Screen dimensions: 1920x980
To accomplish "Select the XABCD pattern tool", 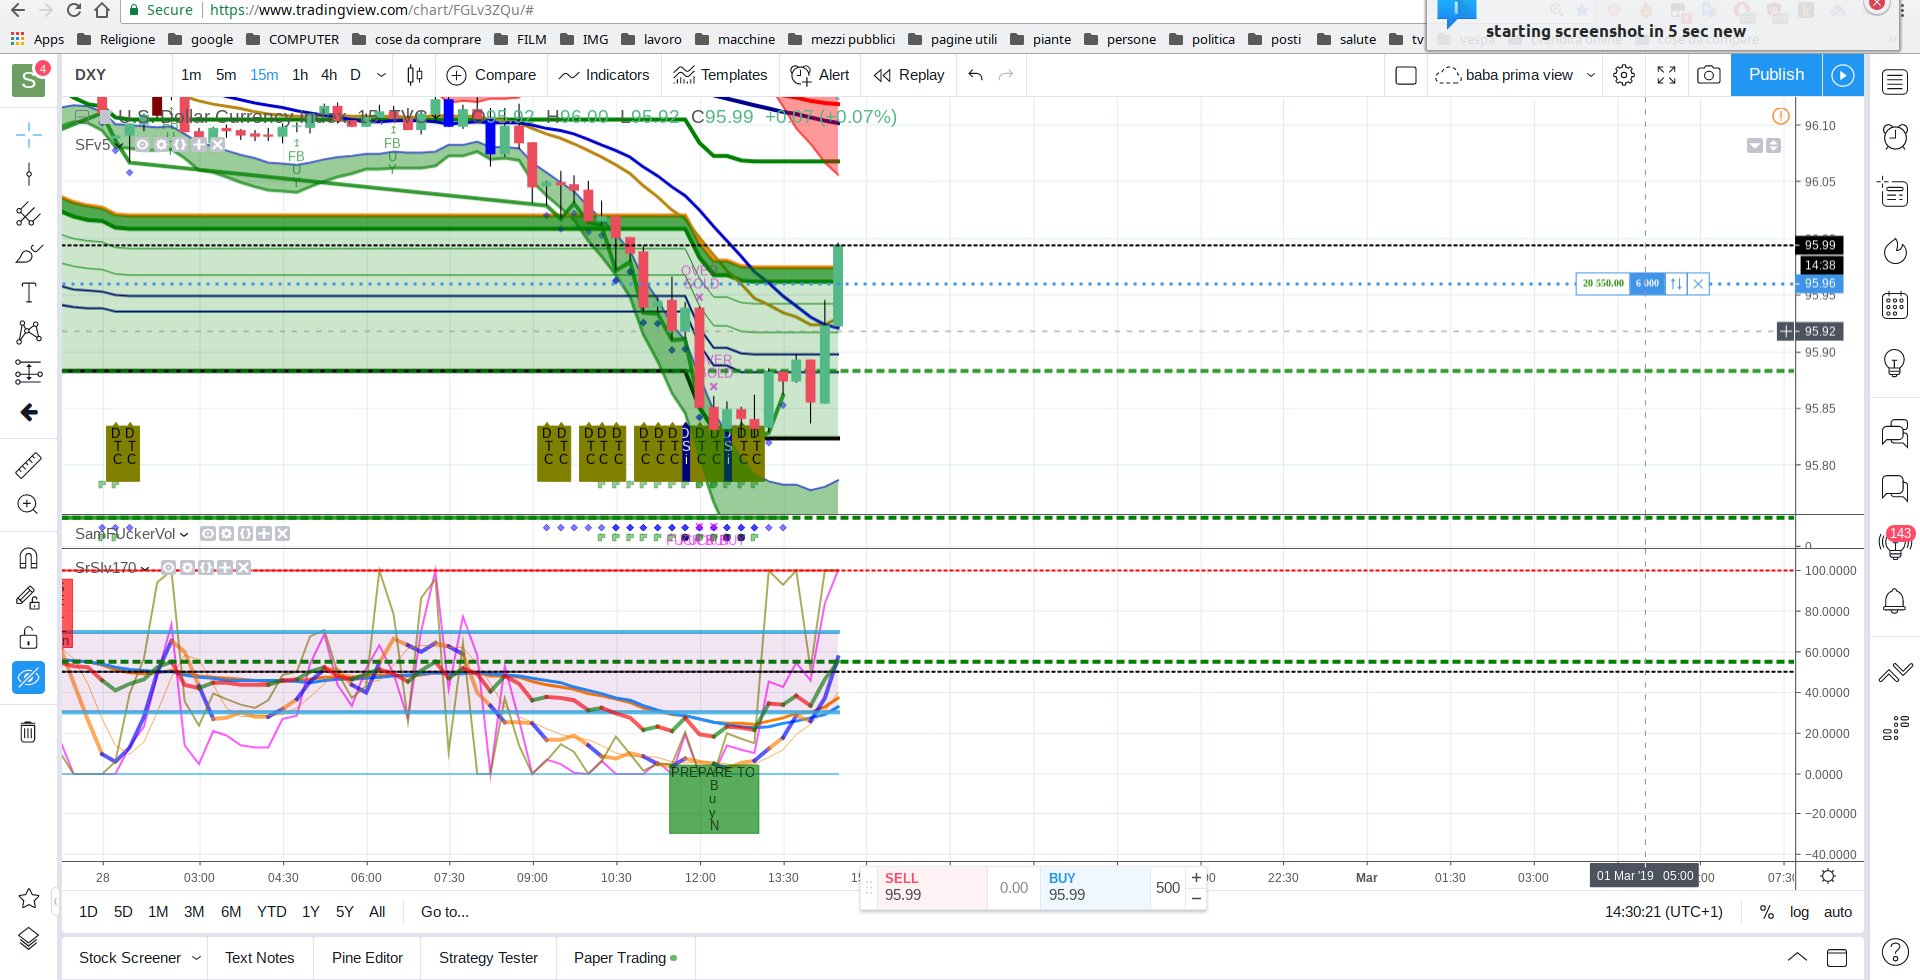I will coord(29,332).
